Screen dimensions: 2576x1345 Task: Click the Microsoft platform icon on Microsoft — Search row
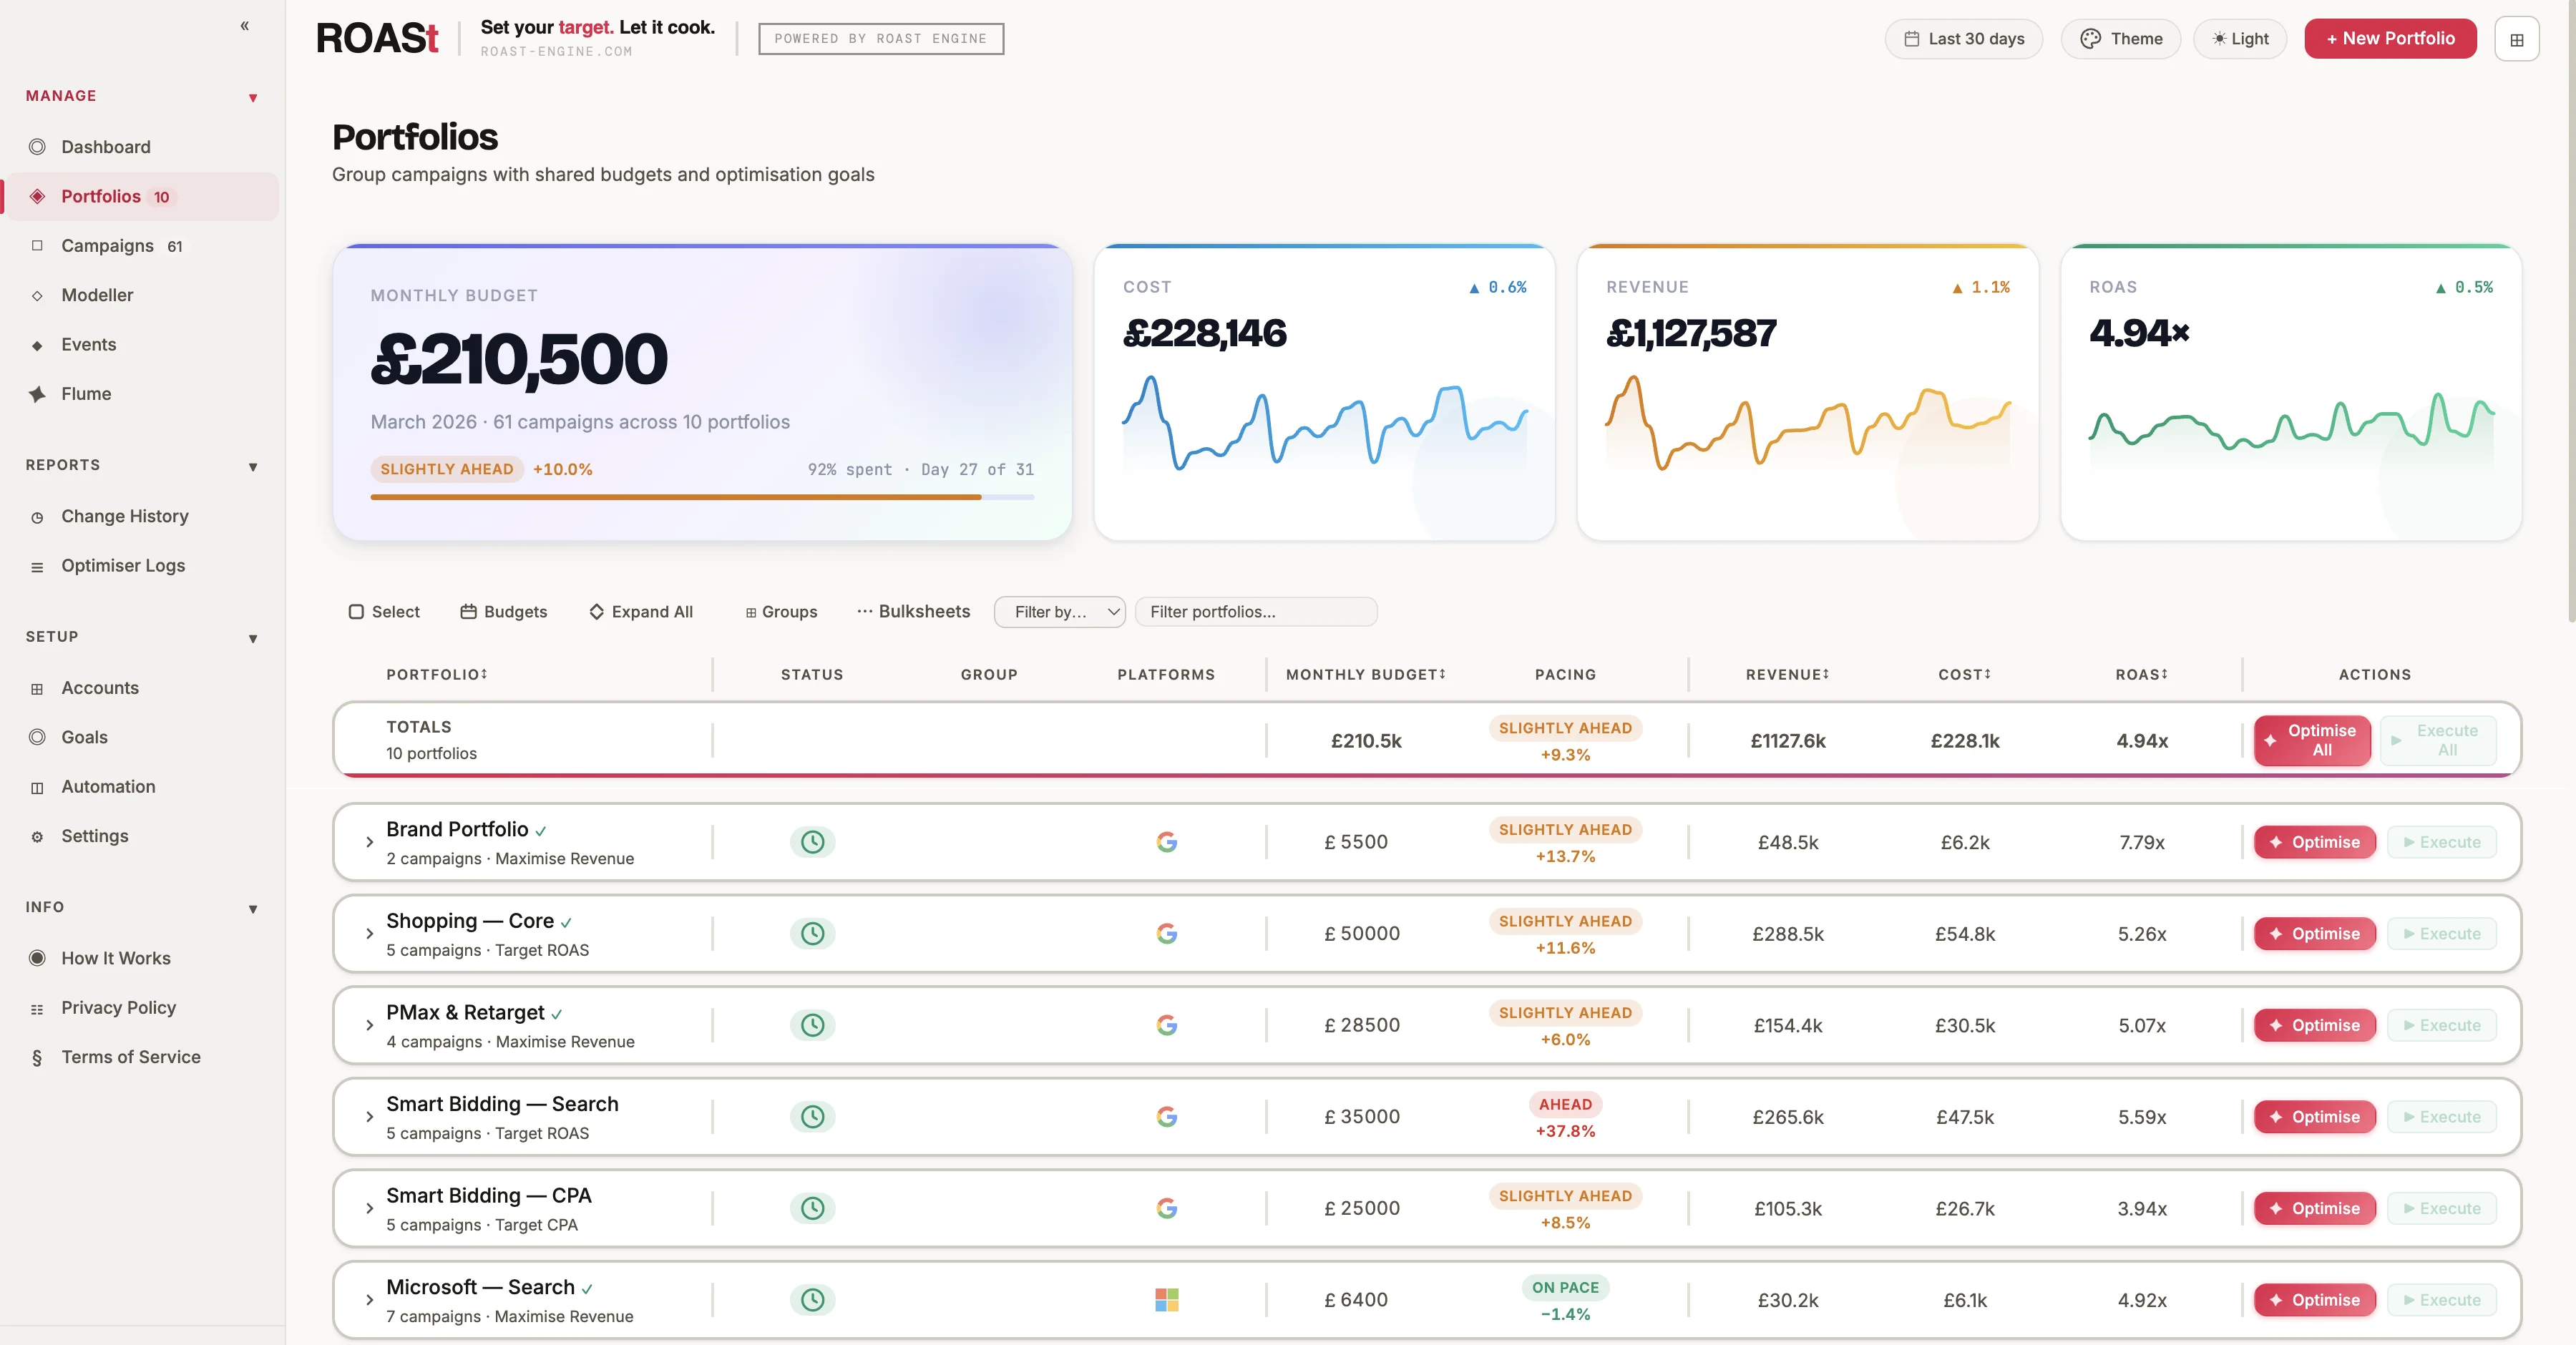coord(1166,1300)
